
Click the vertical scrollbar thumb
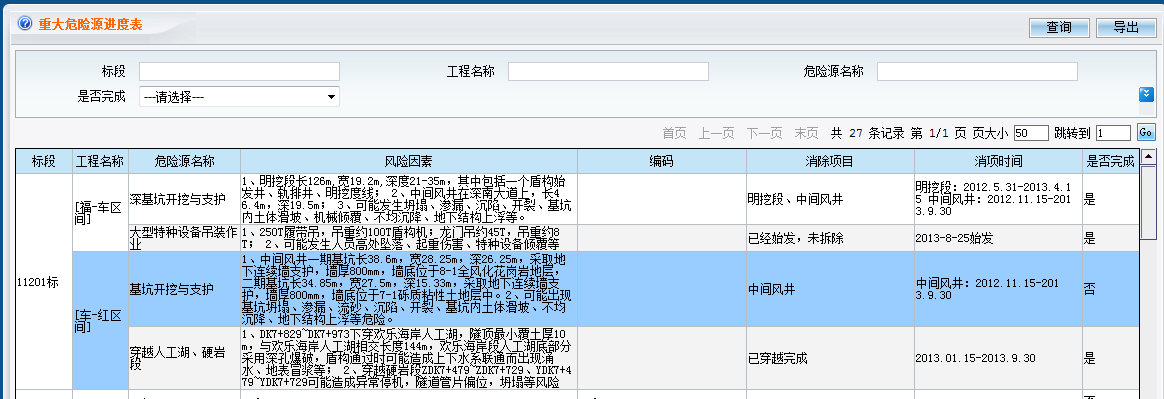pos(1148,202)
